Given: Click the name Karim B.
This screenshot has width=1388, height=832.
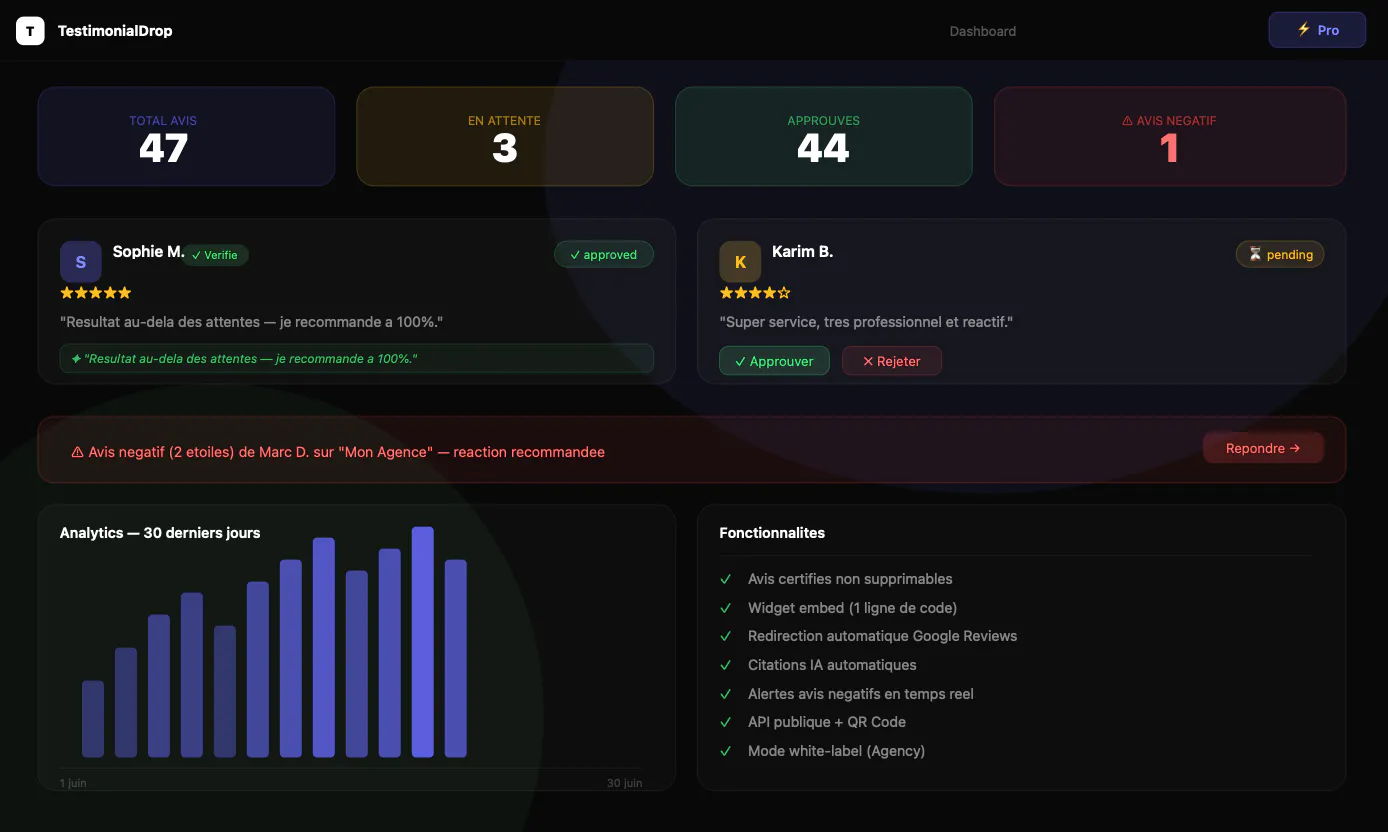Looking at the screenshot, I should tap(803, 252).
